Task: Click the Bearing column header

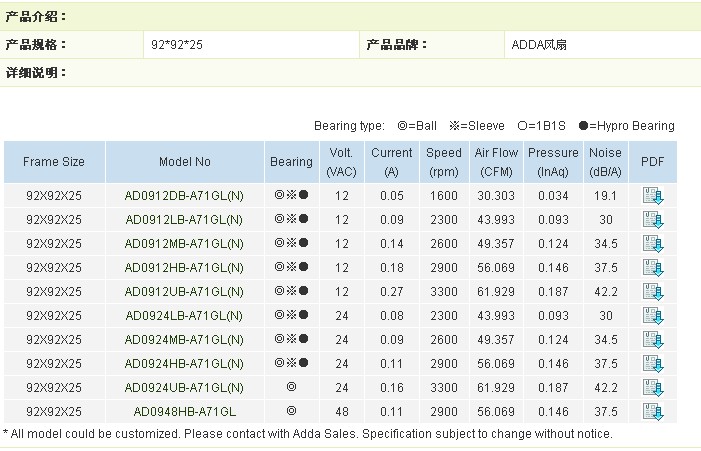Action: 291,162
